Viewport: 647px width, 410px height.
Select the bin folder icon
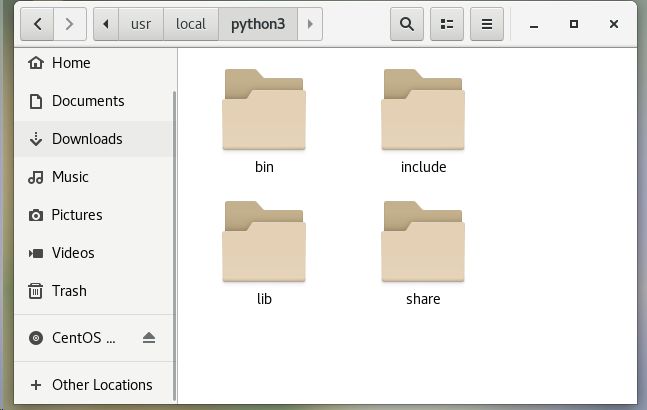click(x=264, y=109)
